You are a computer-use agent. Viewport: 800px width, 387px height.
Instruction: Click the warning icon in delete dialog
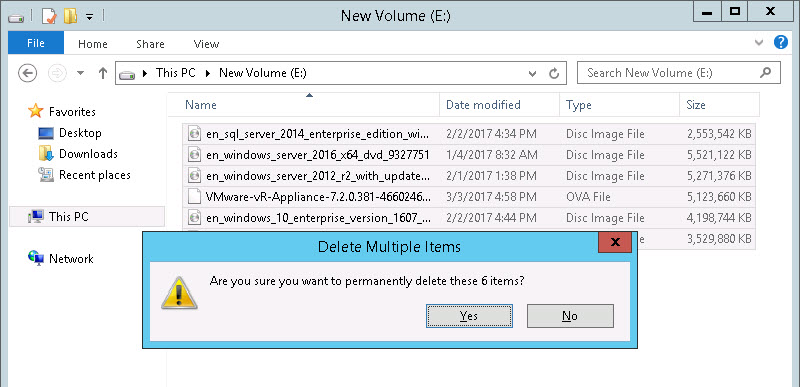tap(179, 293)
